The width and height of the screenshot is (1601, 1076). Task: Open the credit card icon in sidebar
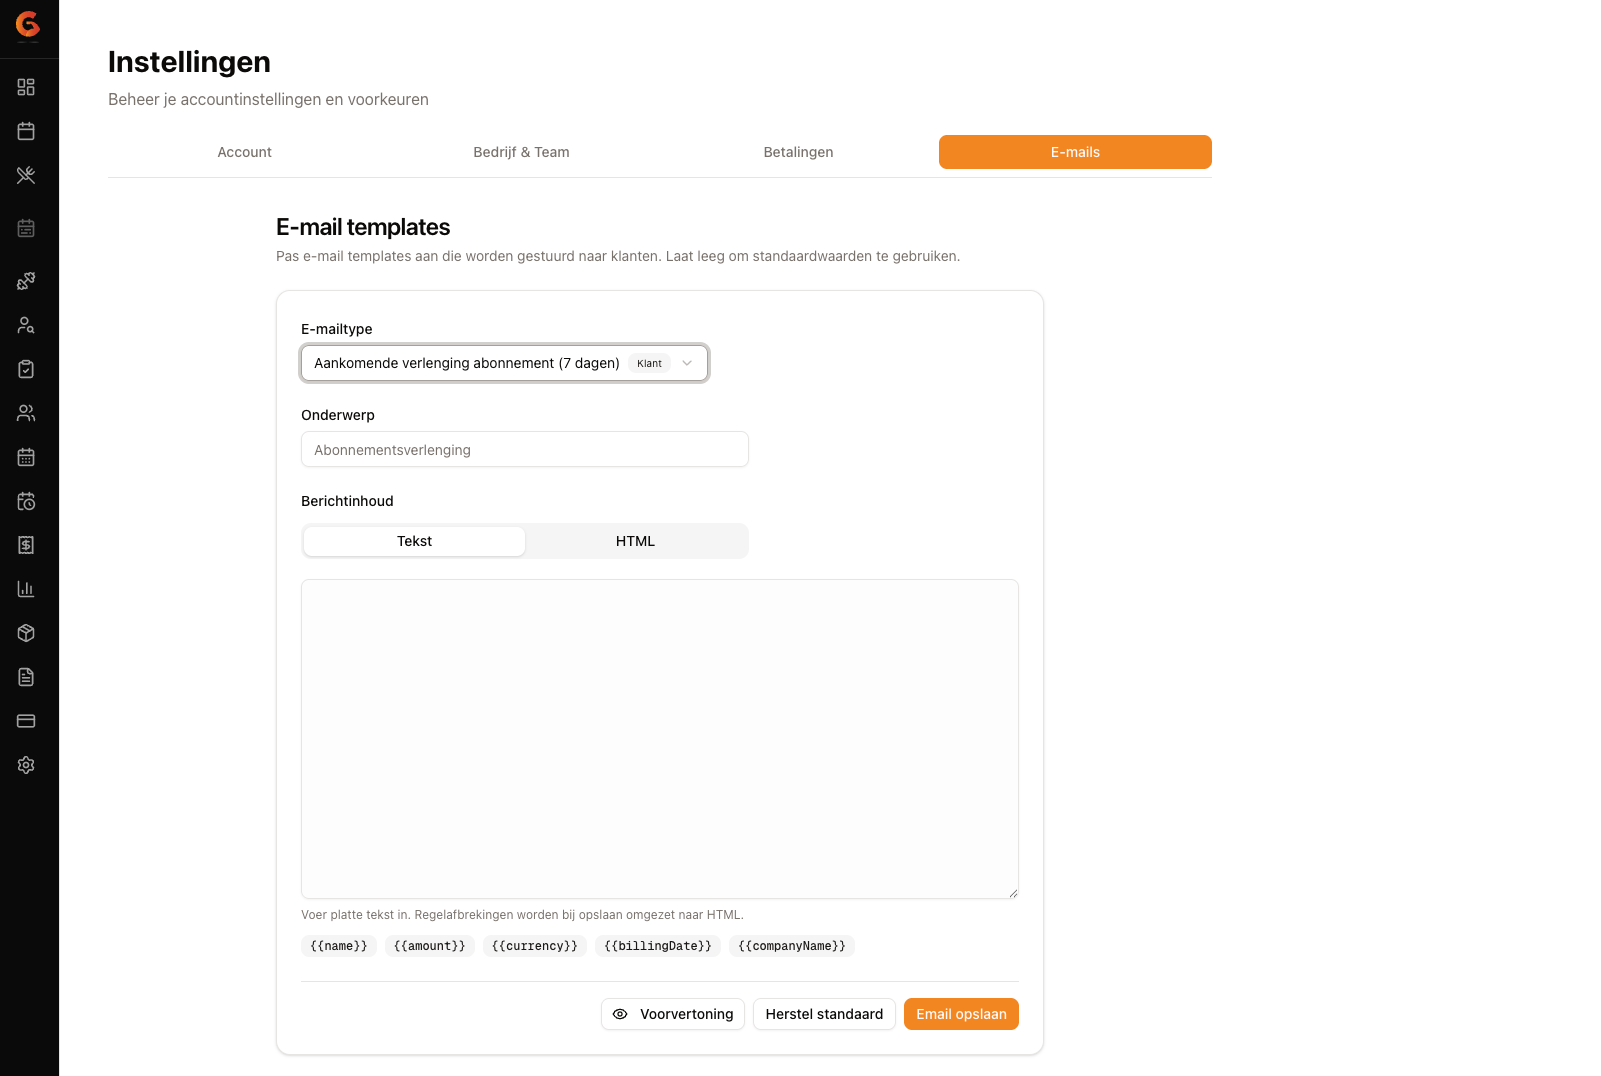click(26, 721)
